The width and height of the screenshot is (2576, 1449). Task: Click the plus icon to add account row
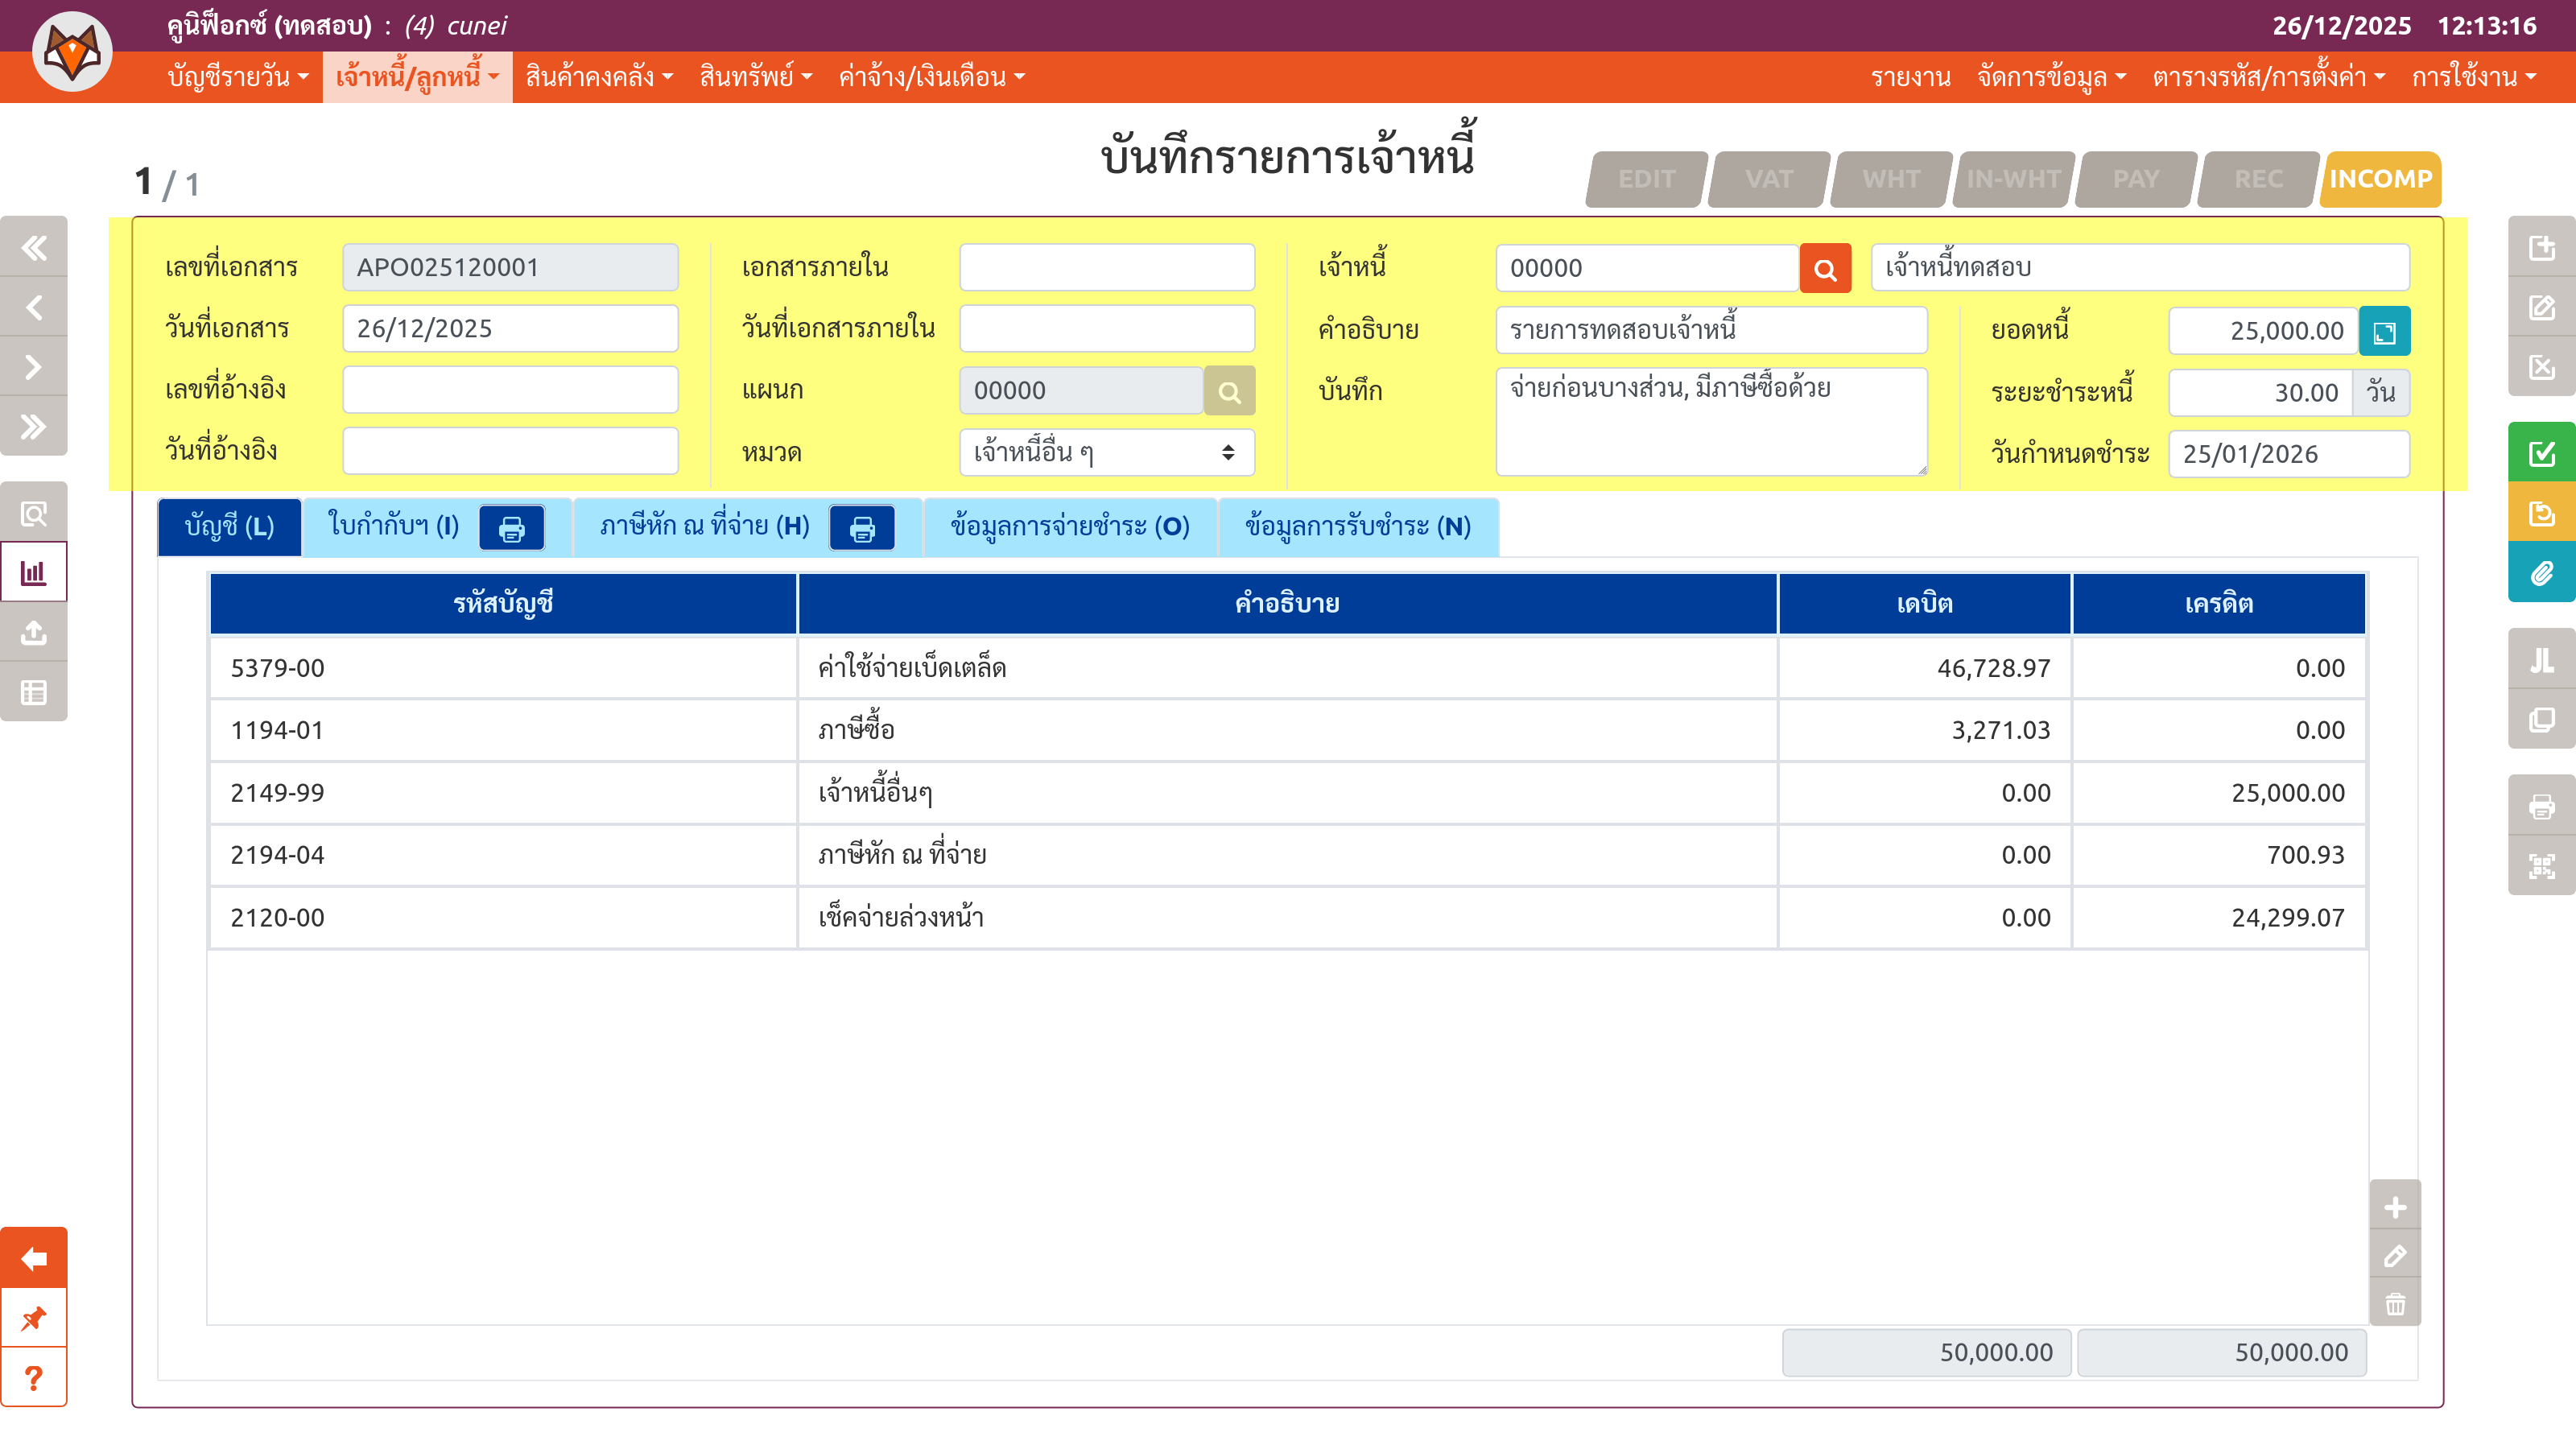click(2395, 1207)
